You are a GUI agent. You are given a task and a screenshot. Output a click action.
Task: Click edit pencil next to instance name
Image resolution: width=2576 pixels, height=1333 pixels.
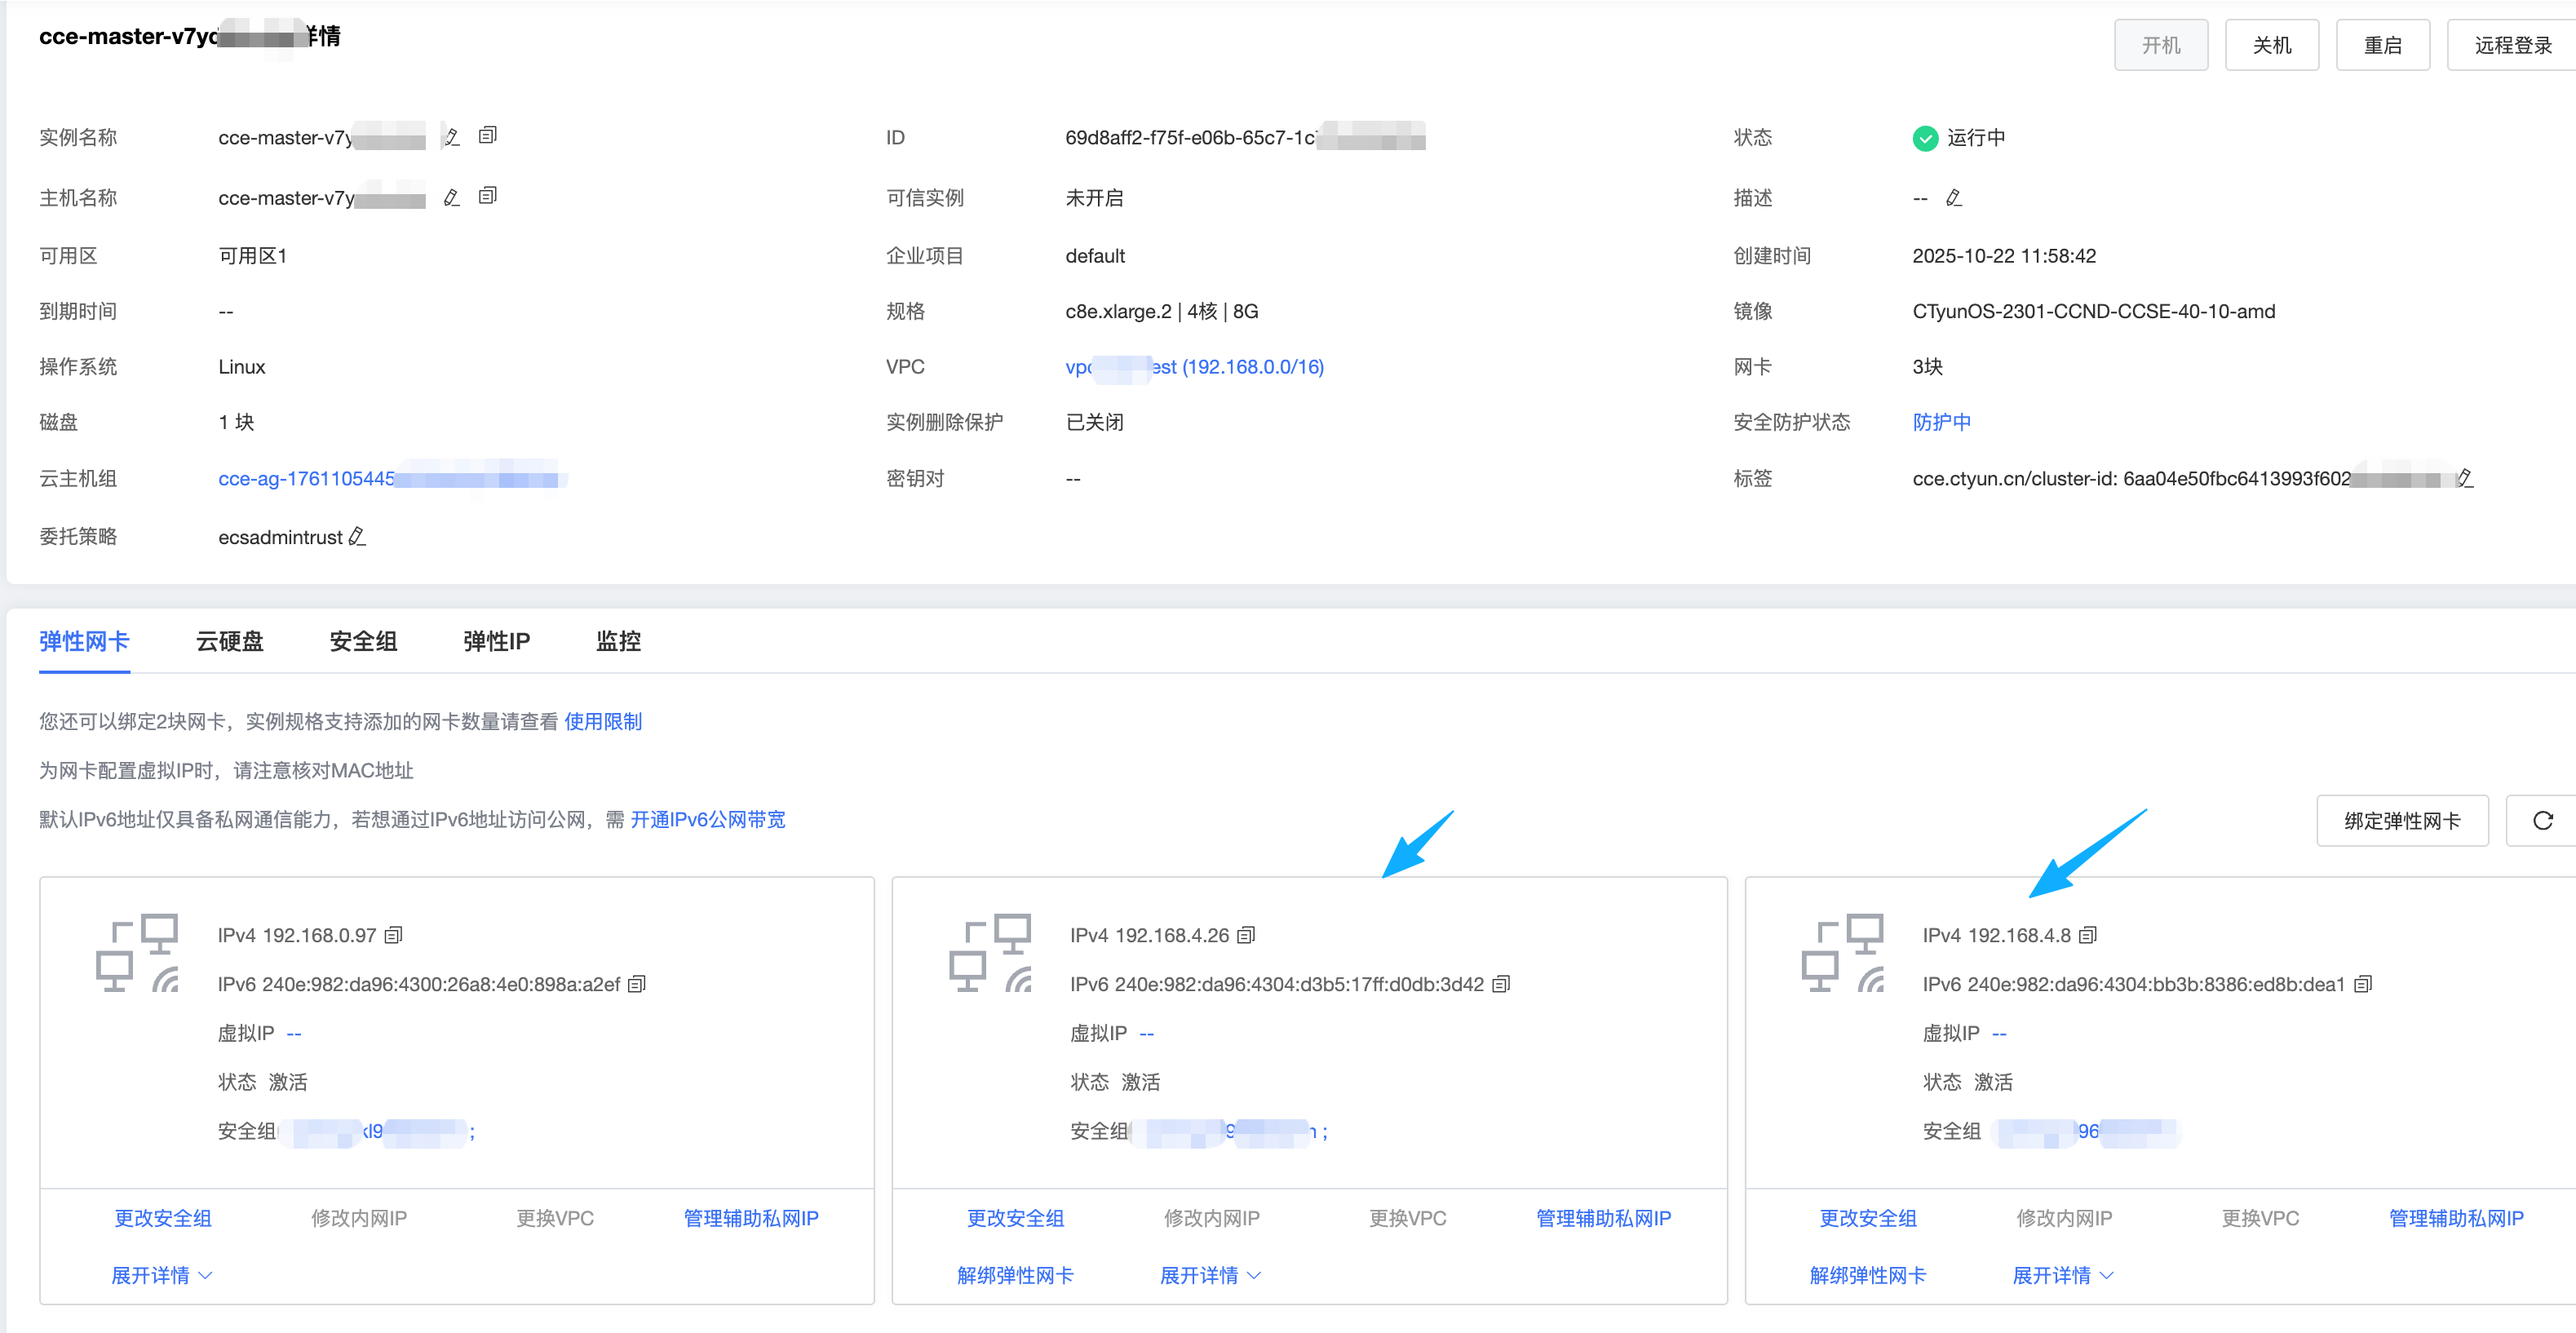[x=452, y=137]
